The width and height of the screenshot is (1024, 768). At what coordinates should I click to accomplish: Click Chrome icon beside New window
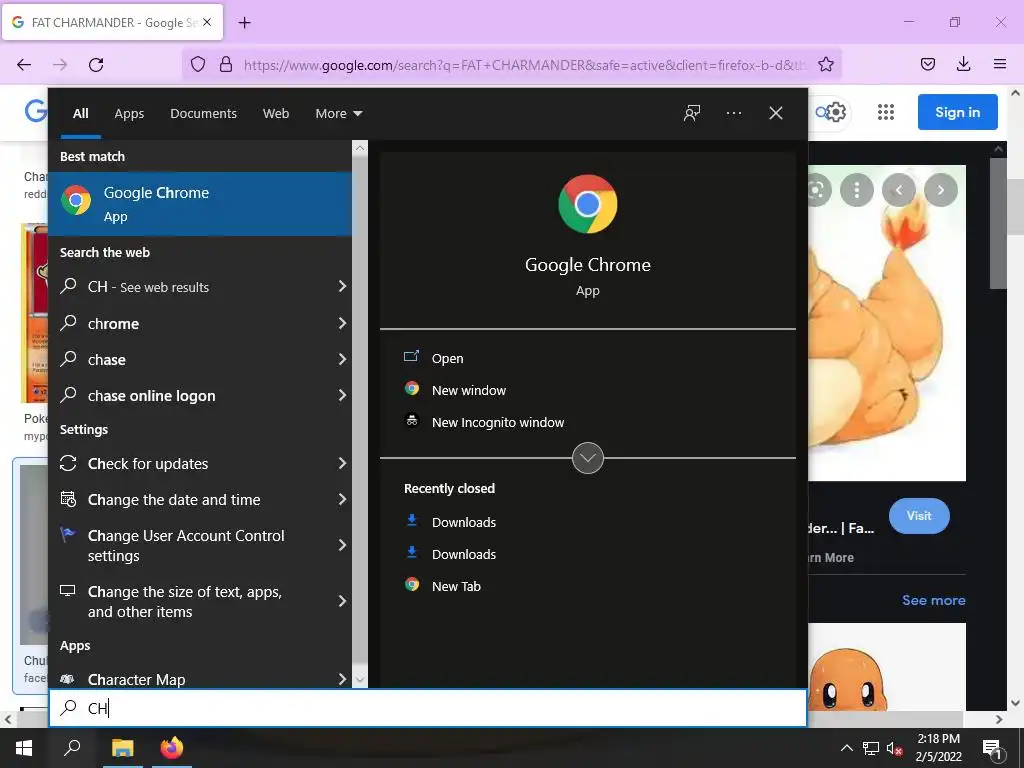point(411,389)
